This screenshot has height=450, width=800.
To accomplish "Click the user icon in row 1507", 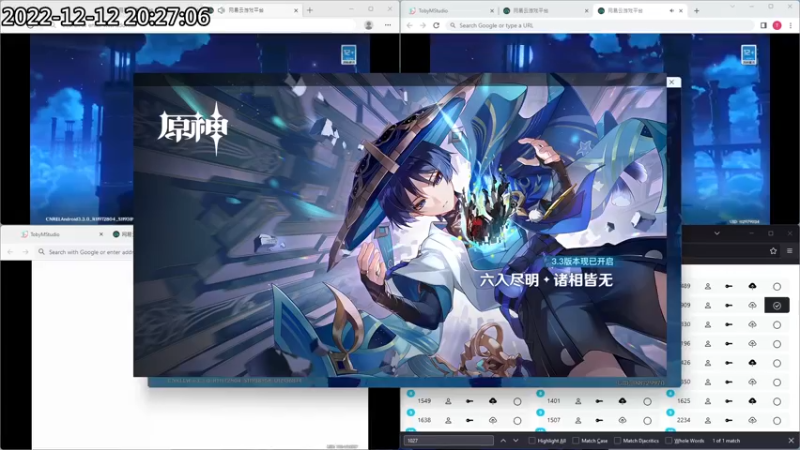I will 578,420.
